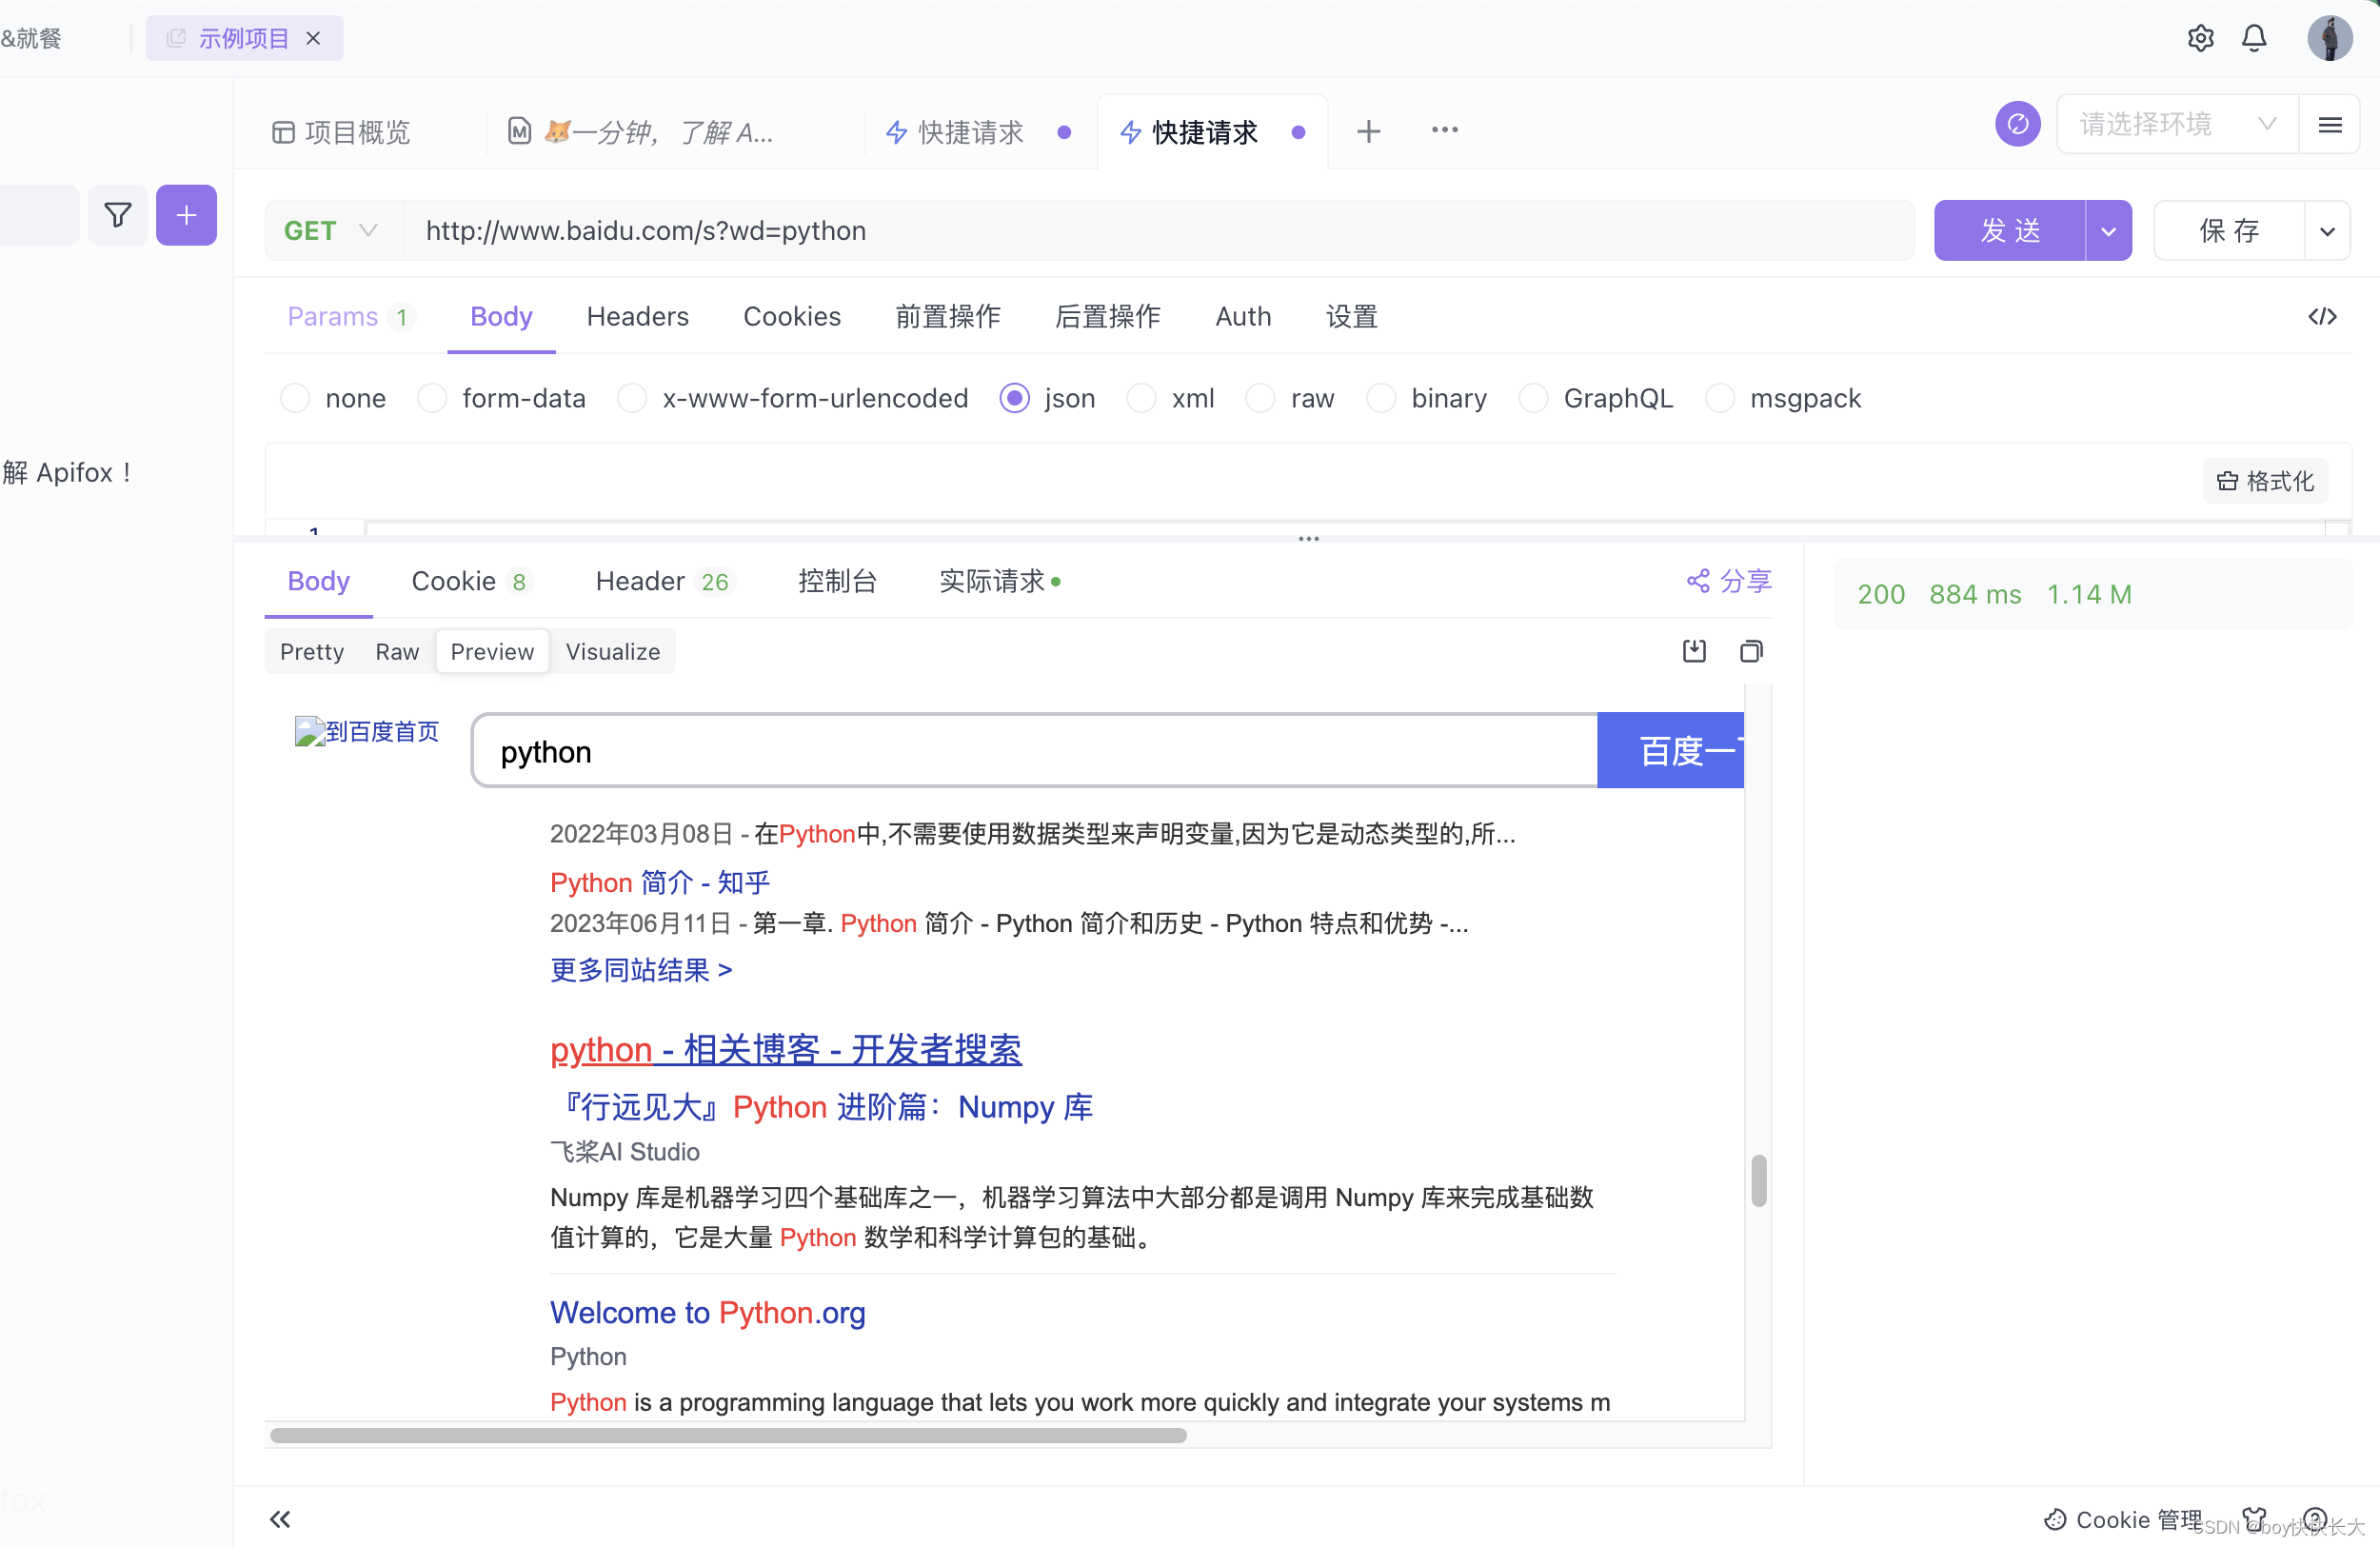2380x1546 pixels.
Task: Open the 前置操作 tab
Action: pos(947,317)
